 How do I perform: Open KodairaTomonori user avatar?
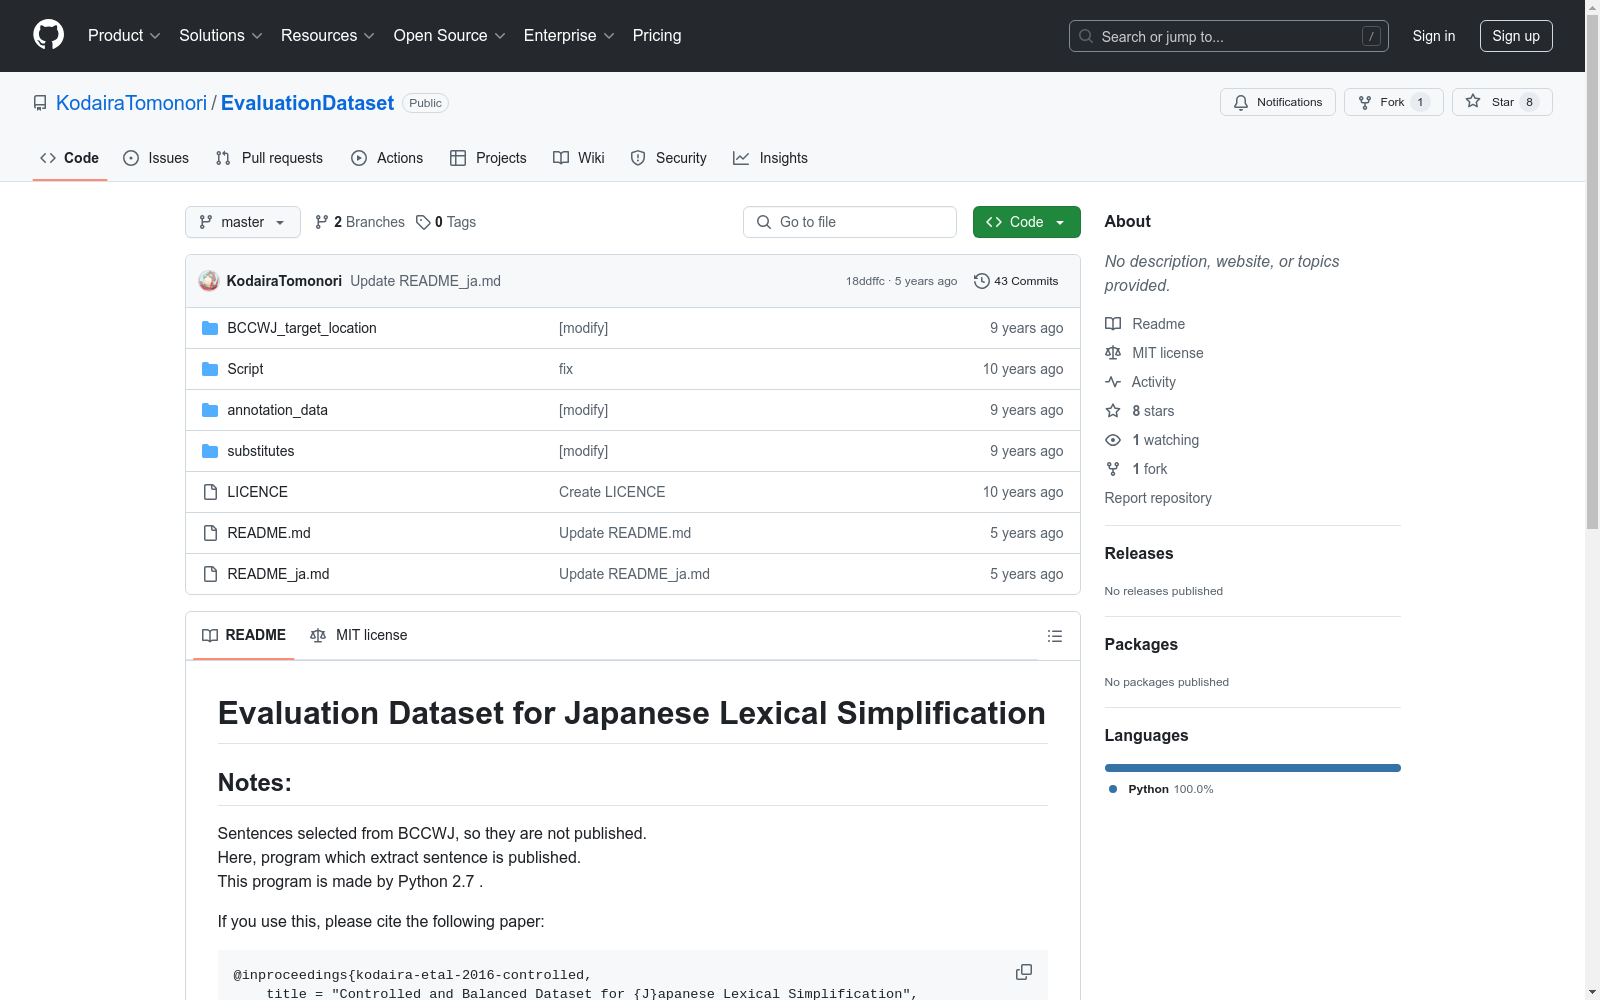click(209, 281)
